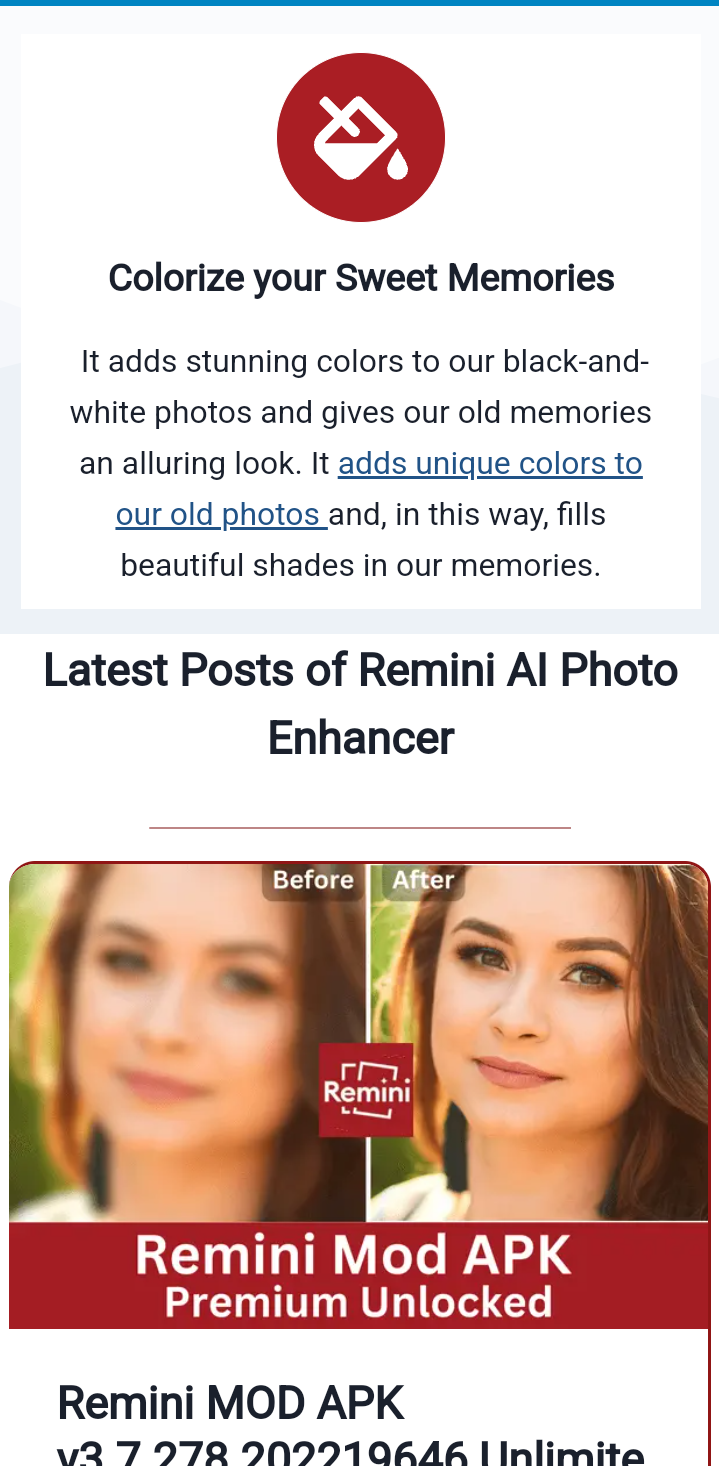This screenshot has height=1466, width=719.
Task: Click the "beautiful shades in our memories" text
Action: 360,566
